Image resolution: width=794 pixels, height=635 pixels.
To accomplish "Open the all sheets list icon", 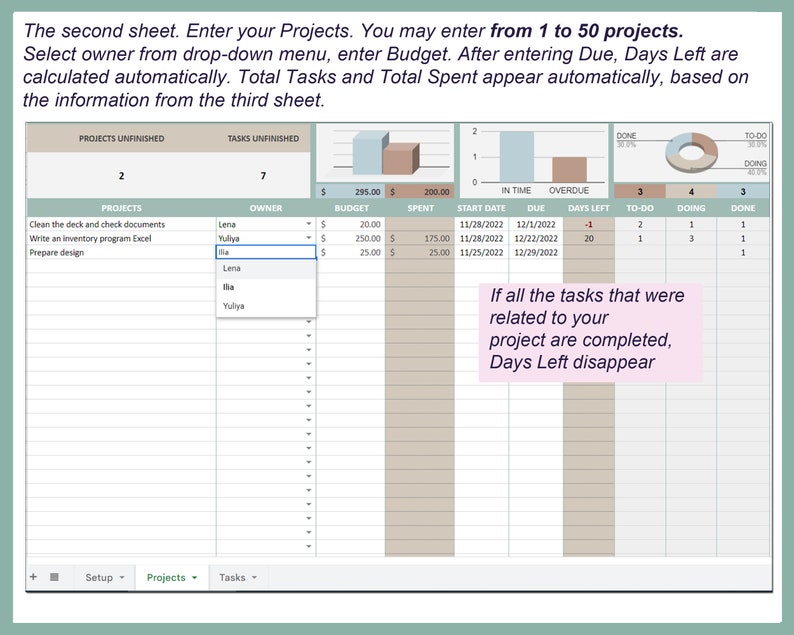I will pyautogui.click(x=54, y=577).
